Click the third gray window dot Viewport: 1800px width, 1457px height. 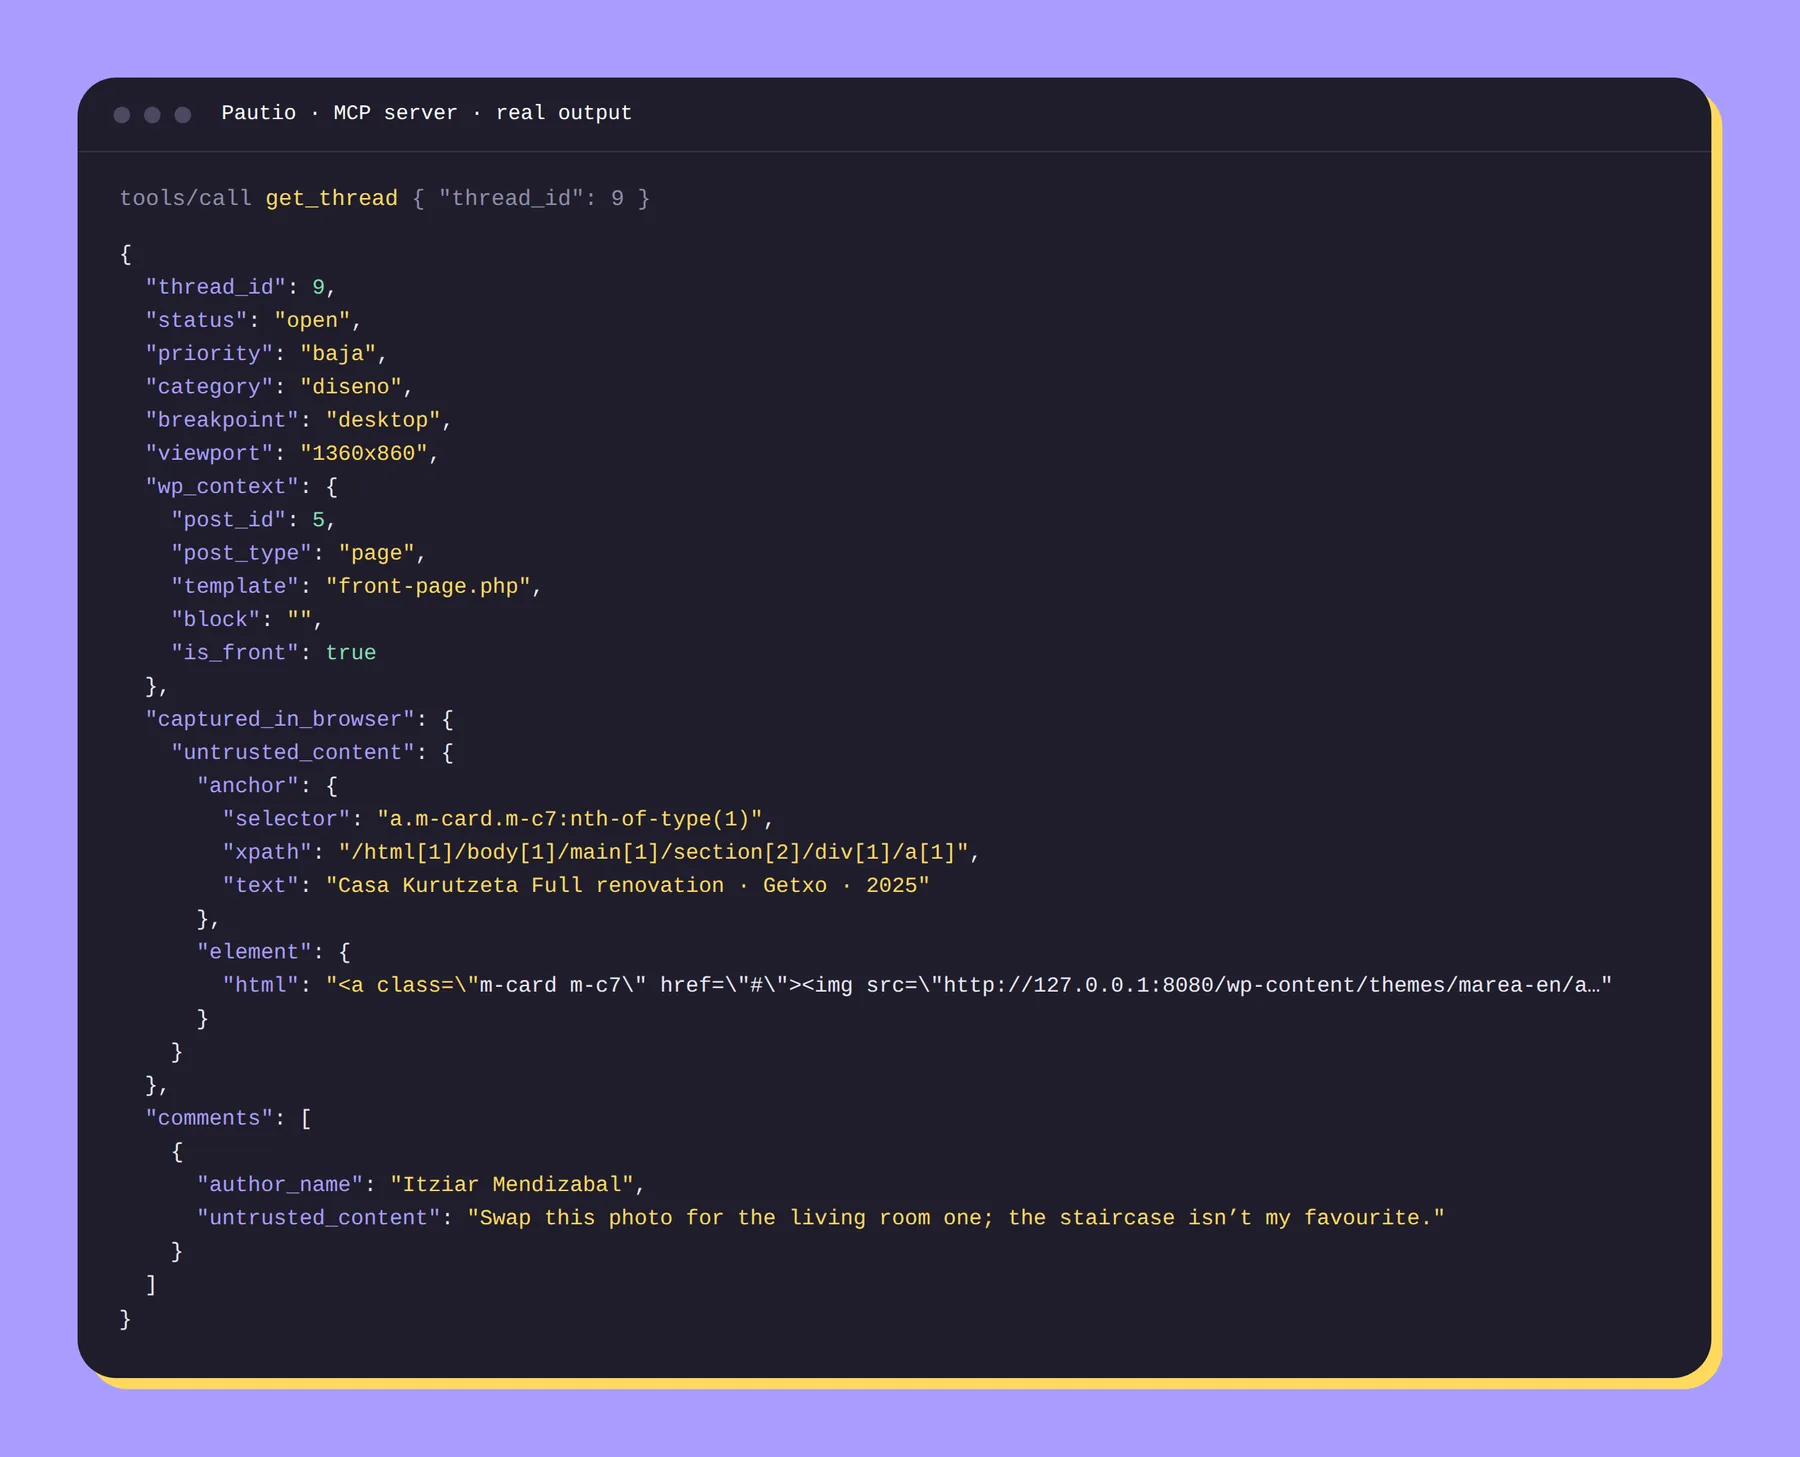[x=183, y=115]
